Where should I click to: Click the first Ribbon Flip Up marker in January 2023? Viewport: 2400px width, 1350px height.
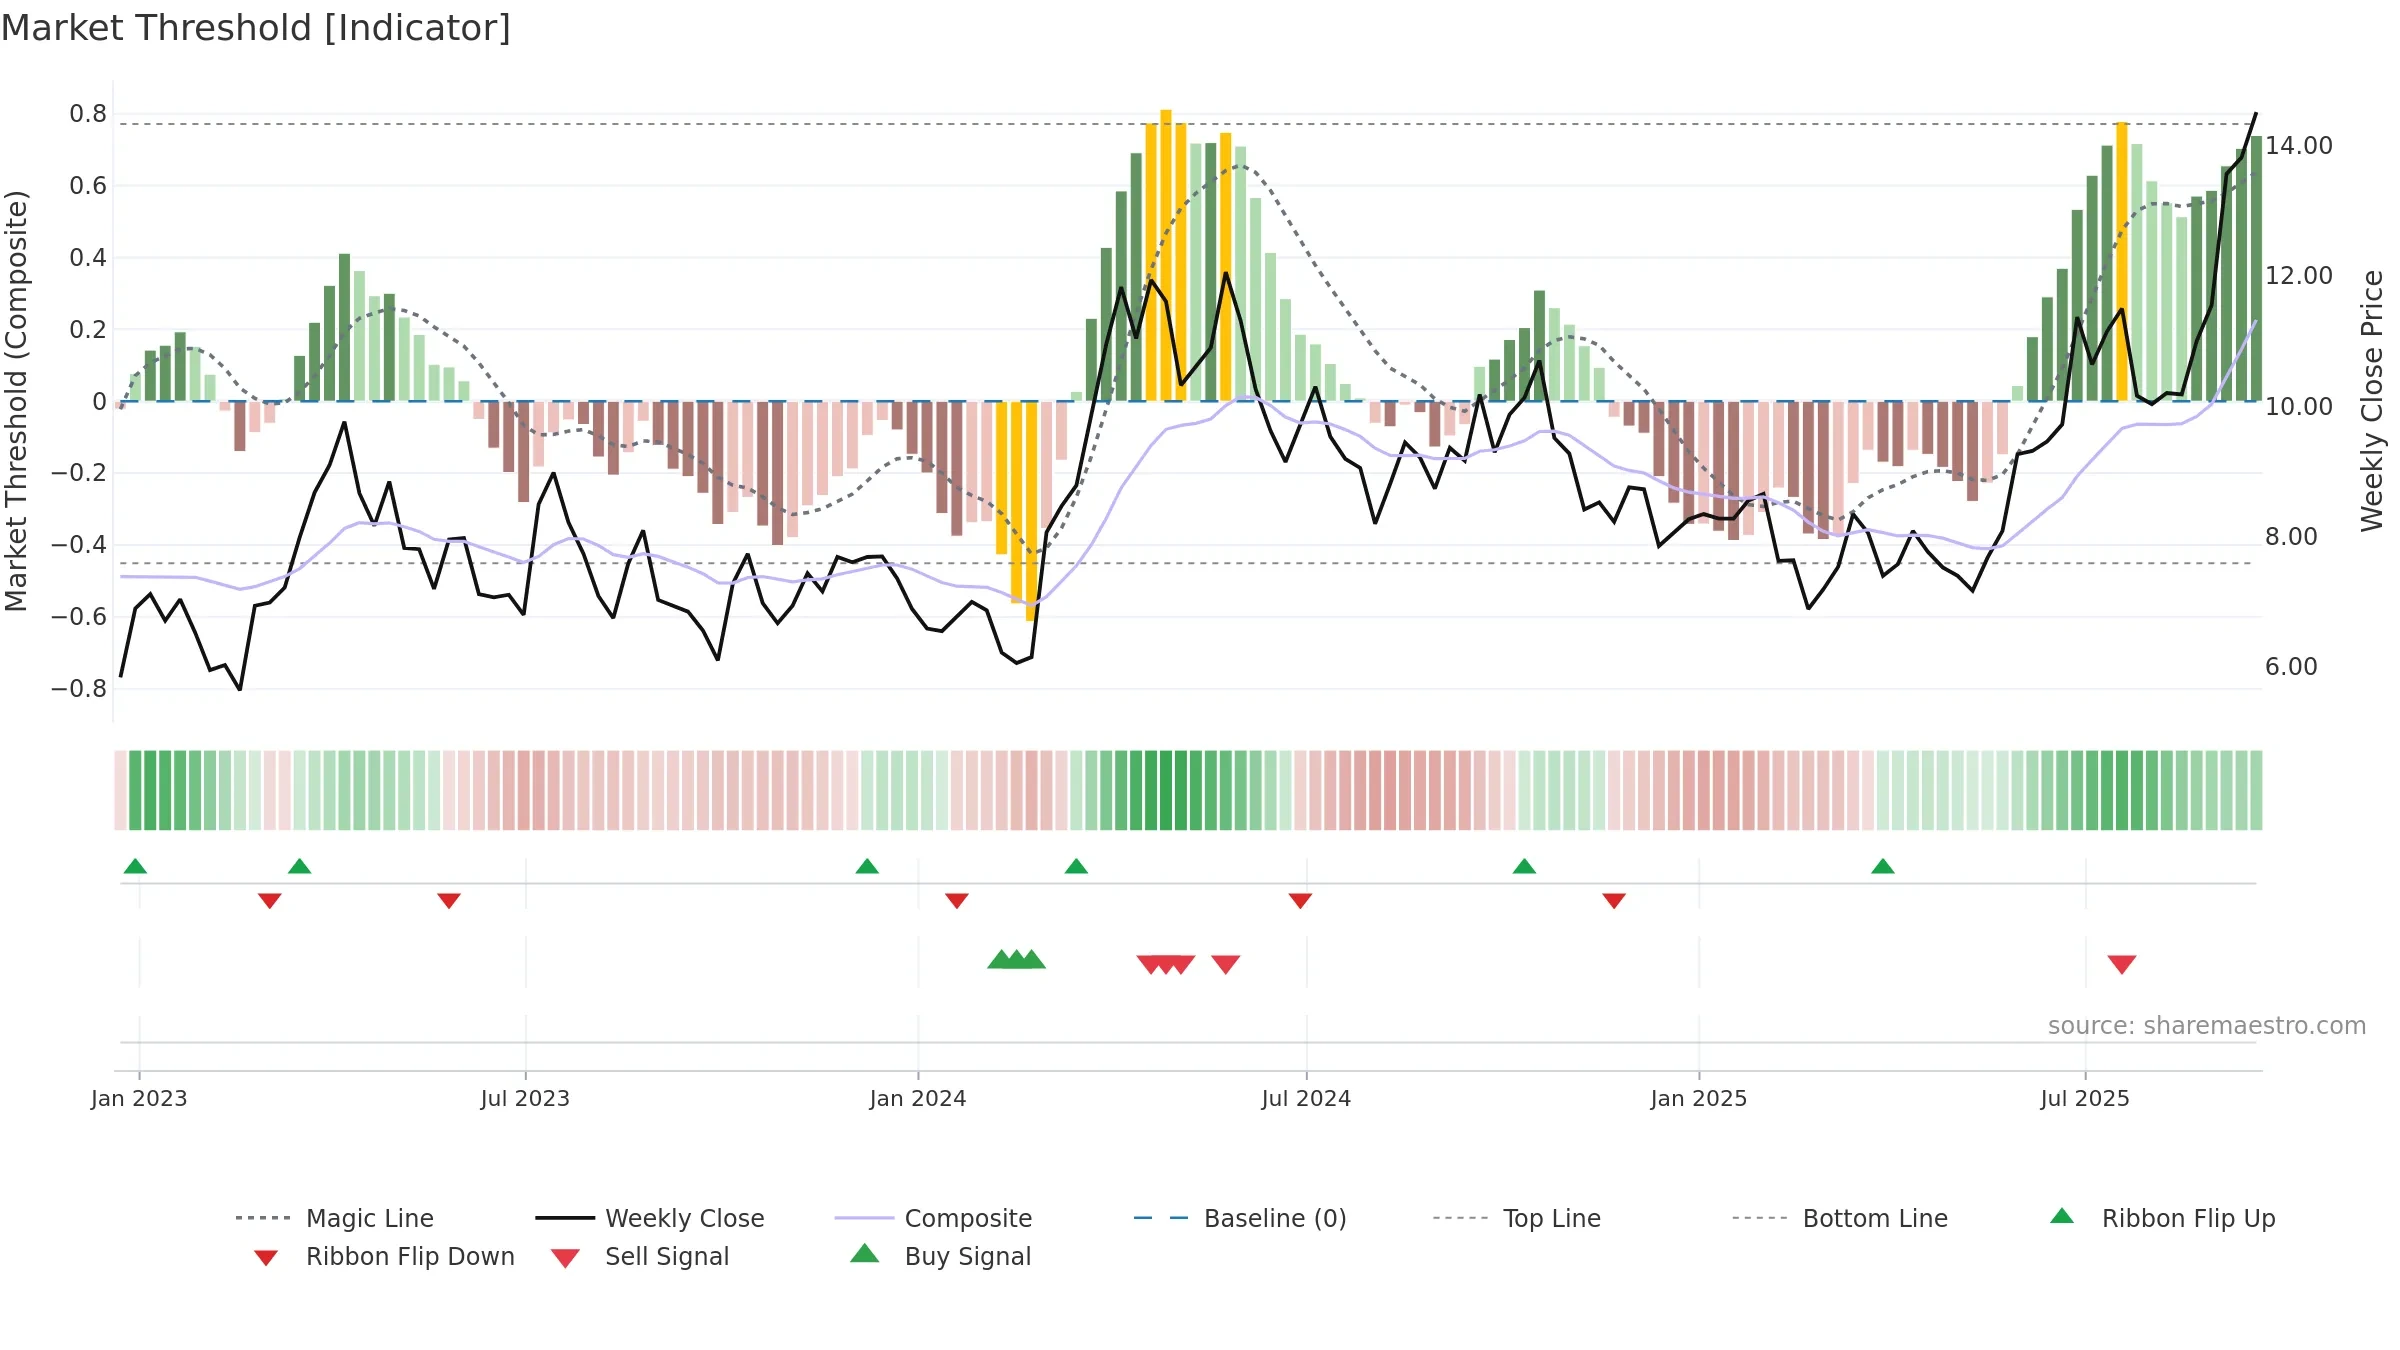click(x=135, y=866)
